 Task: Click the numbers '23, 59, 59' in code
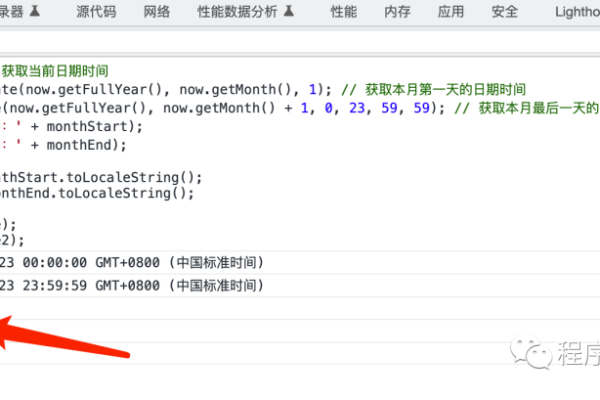coord(389,108)
